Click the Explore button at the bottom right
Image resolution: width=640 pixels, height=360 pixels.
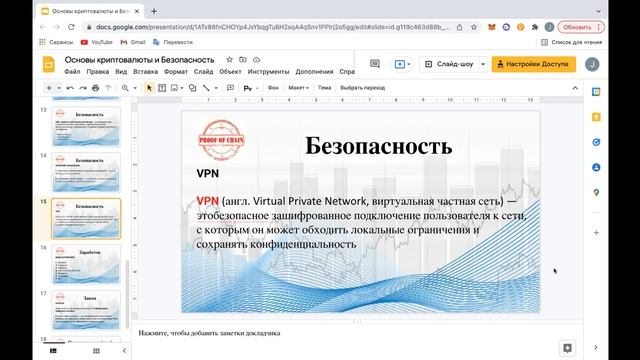567,348
